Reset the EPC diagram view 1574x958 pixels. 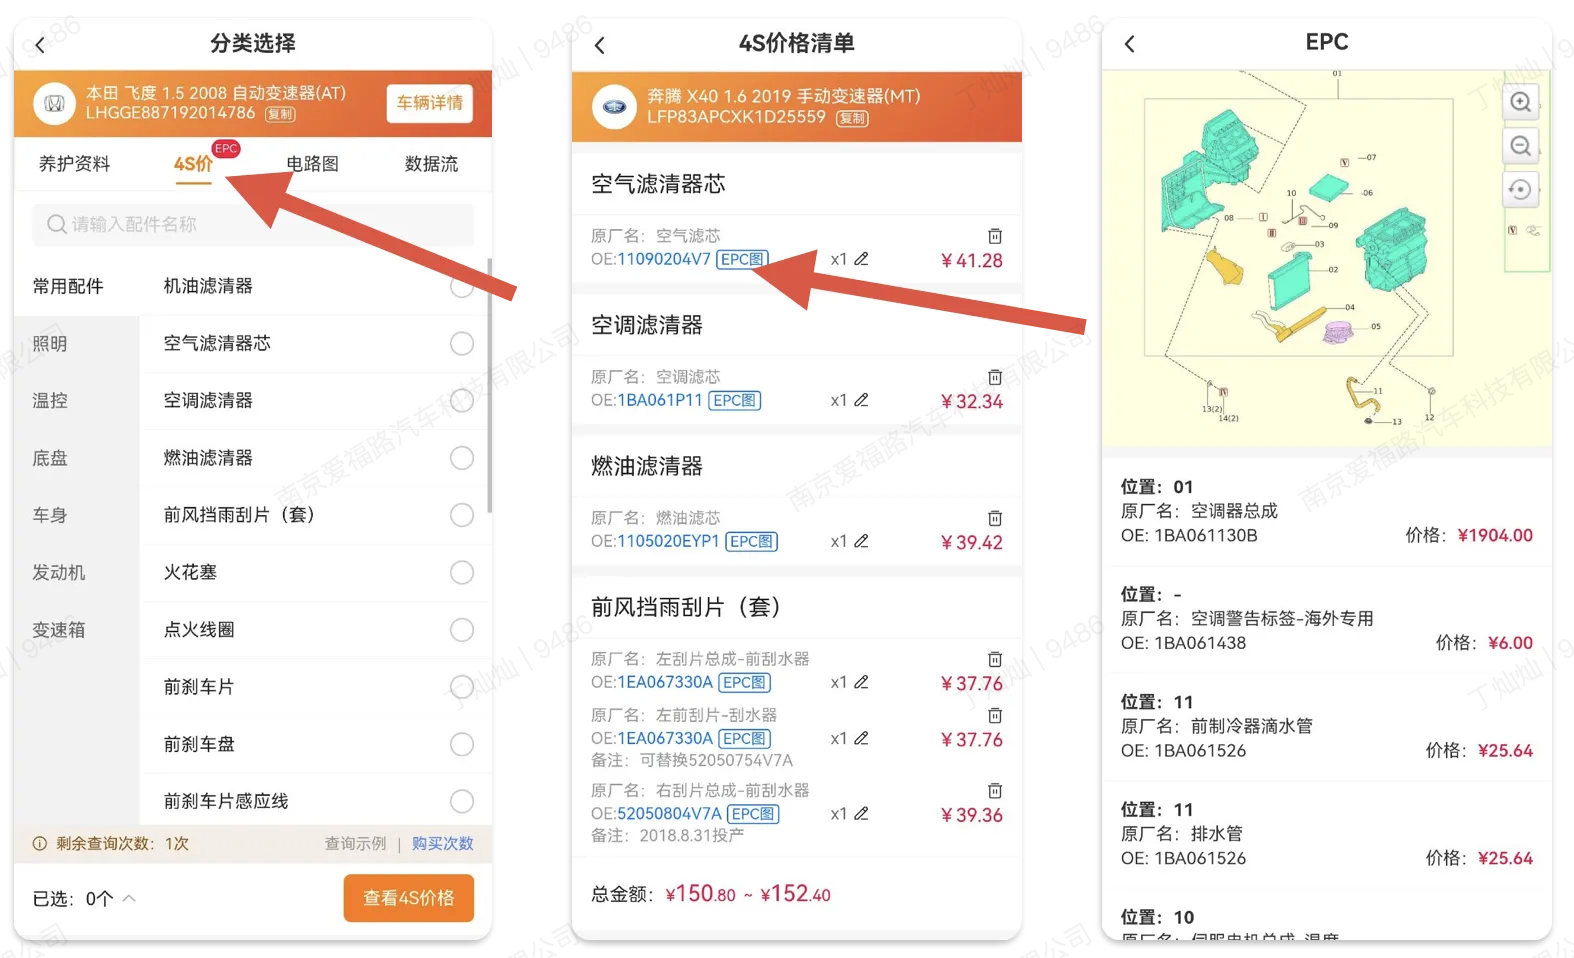pos(1520,190)
